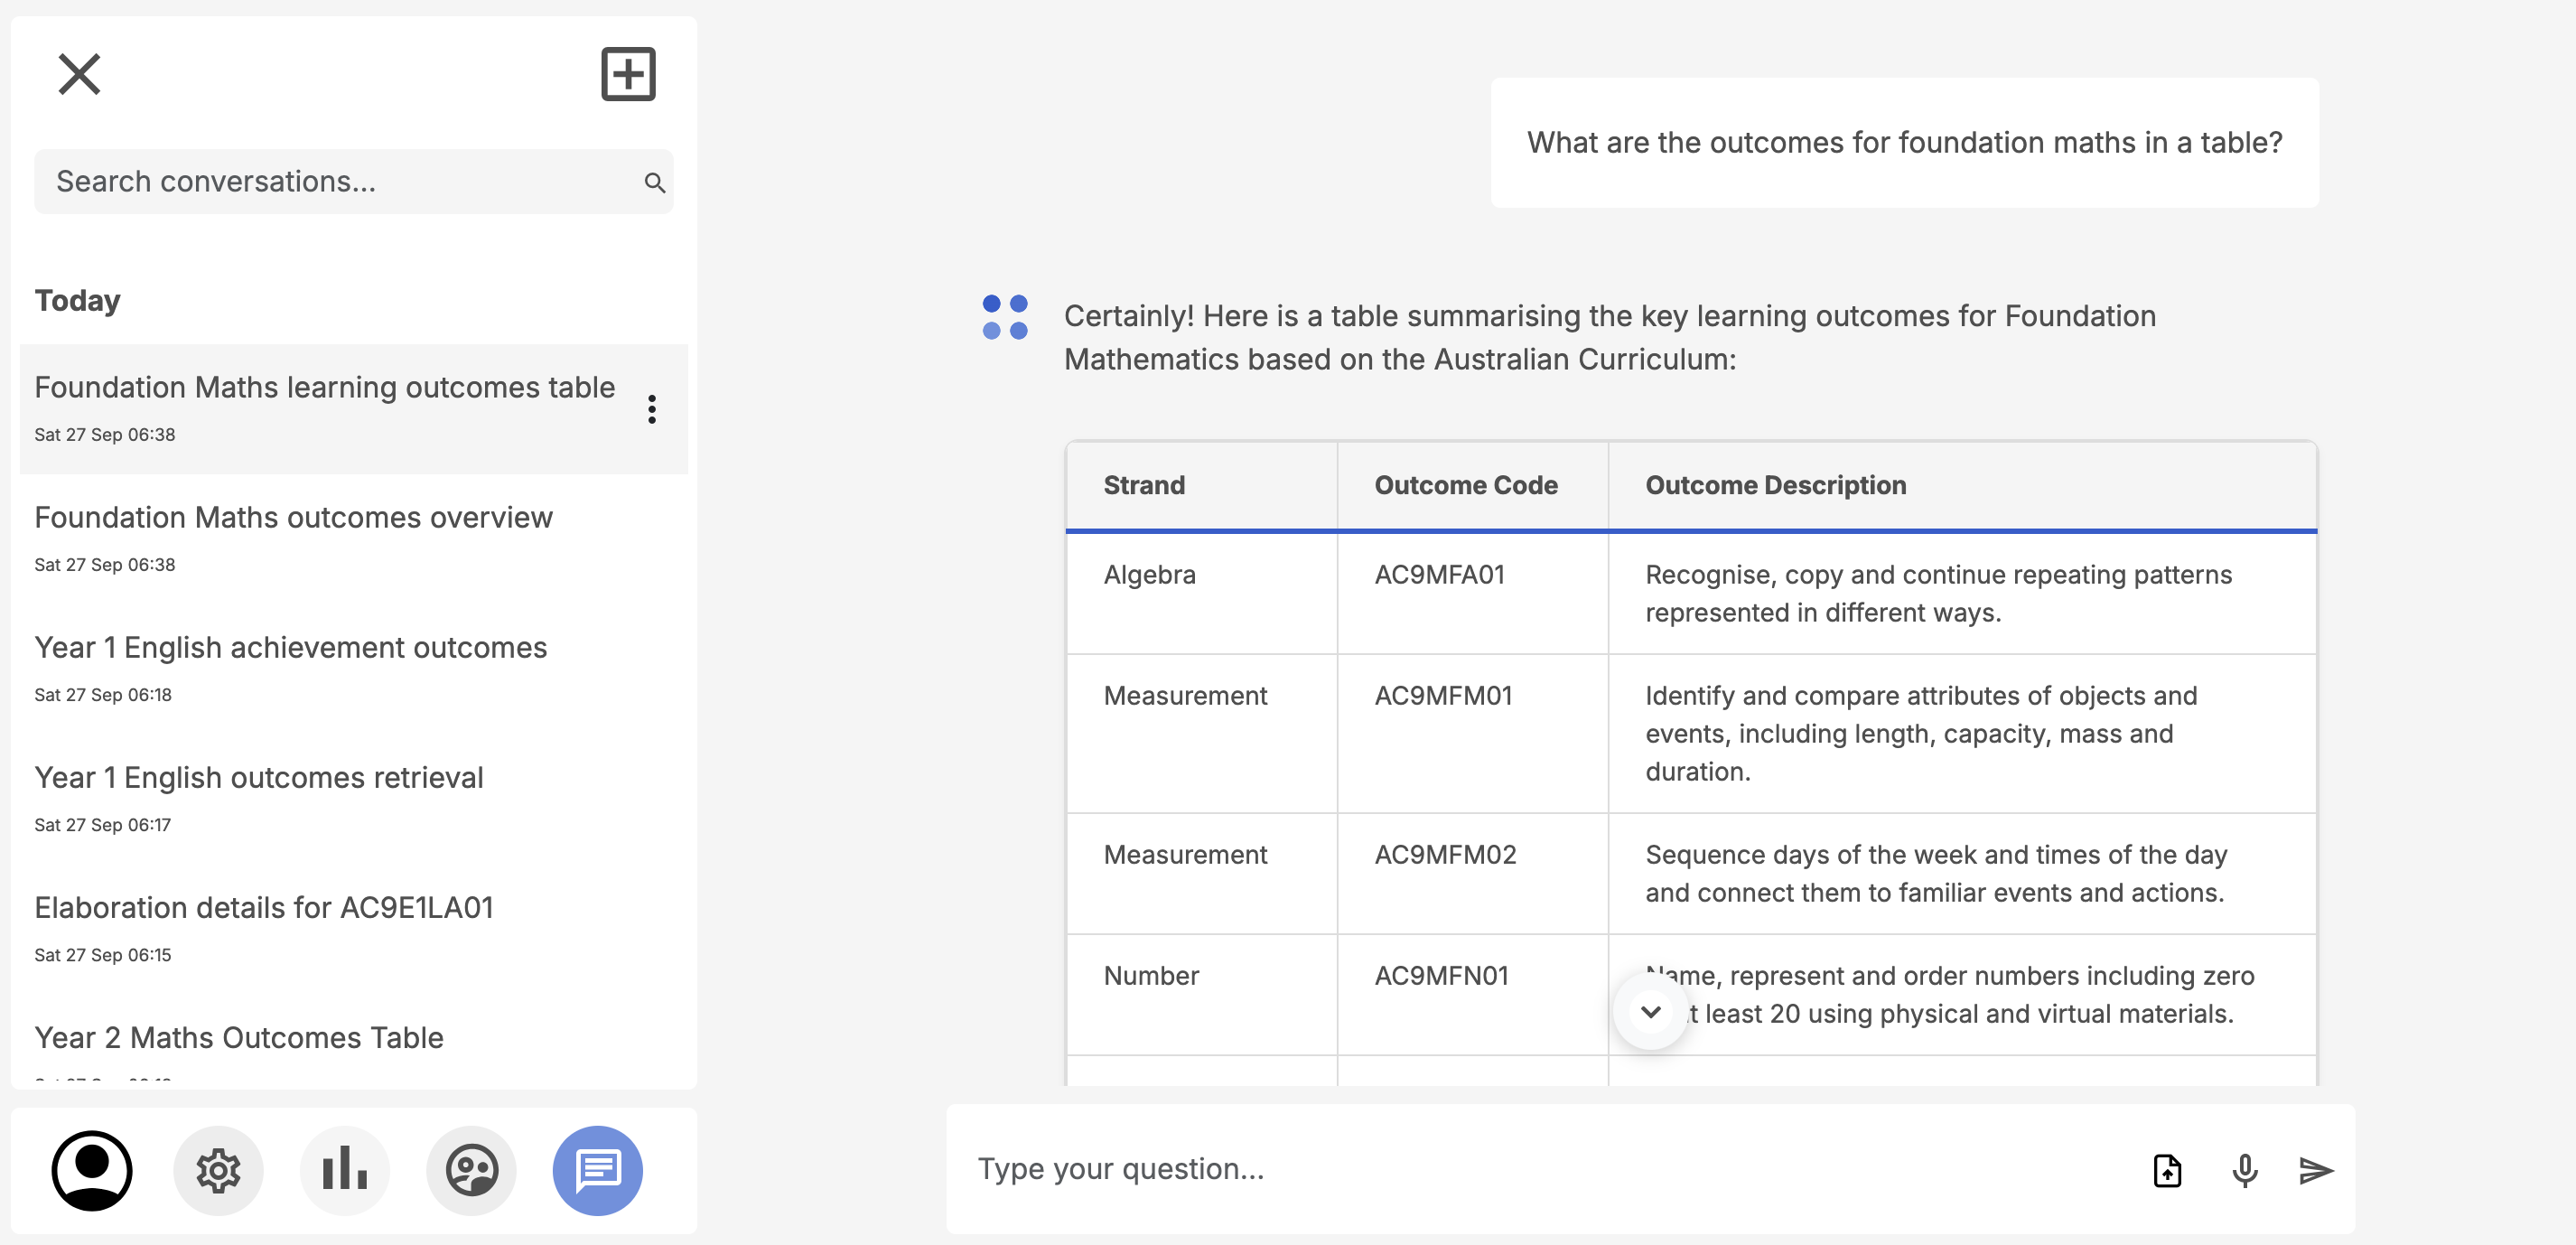Start a new conversation with plus icon
Viewport: 2576px width, 1245px height.
click(x=628, y=74)
